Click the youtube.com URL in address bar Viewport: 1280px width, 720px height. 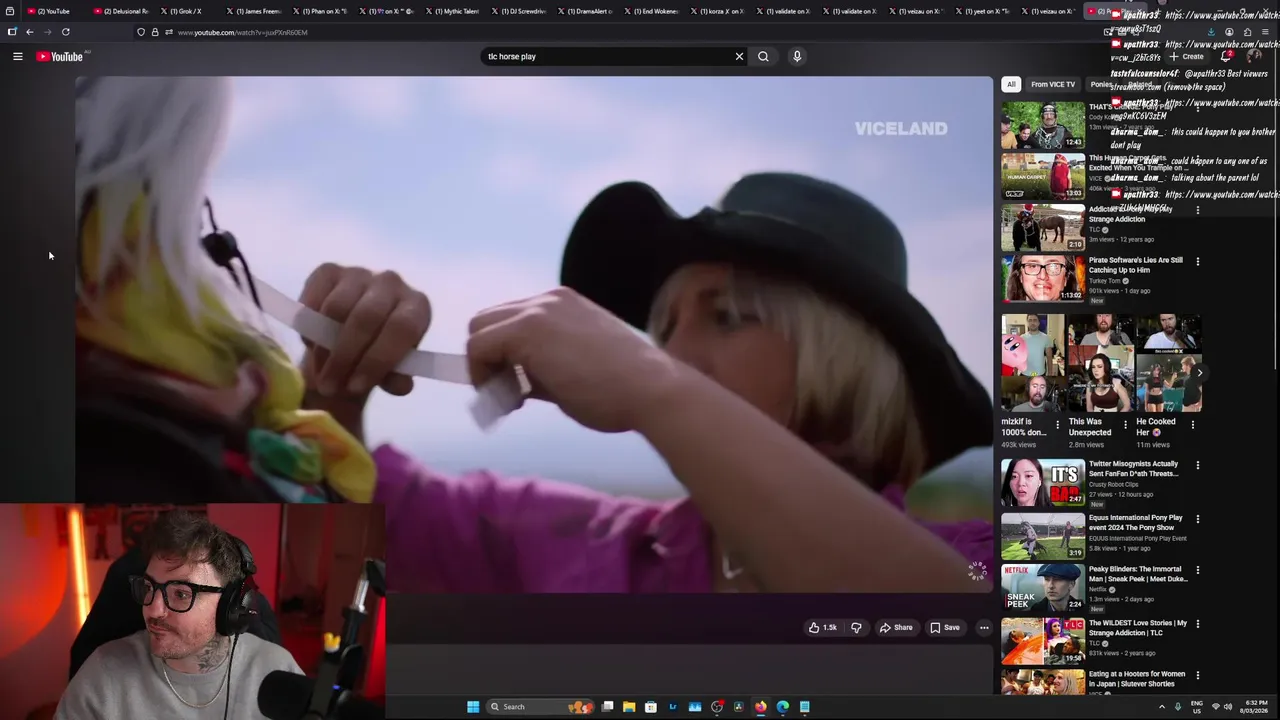click(243, 33)
